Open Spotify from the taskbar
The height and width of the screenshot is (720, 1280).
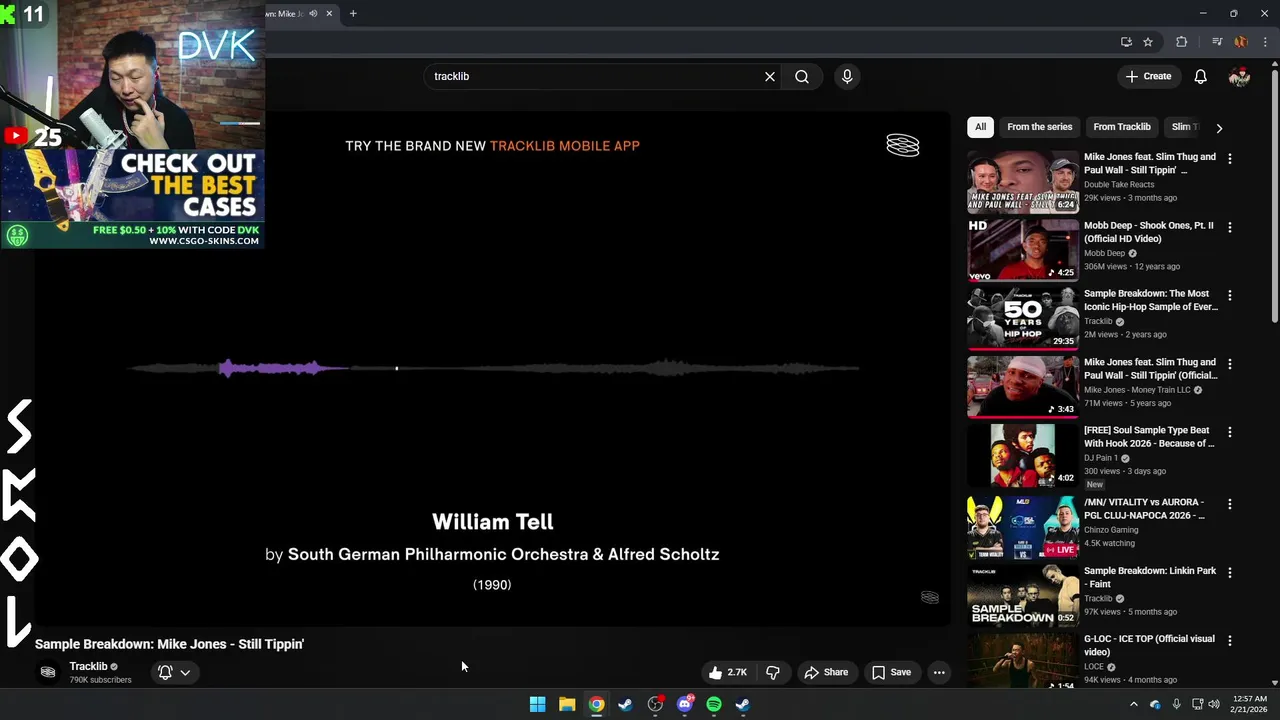(x=714, y=704)
